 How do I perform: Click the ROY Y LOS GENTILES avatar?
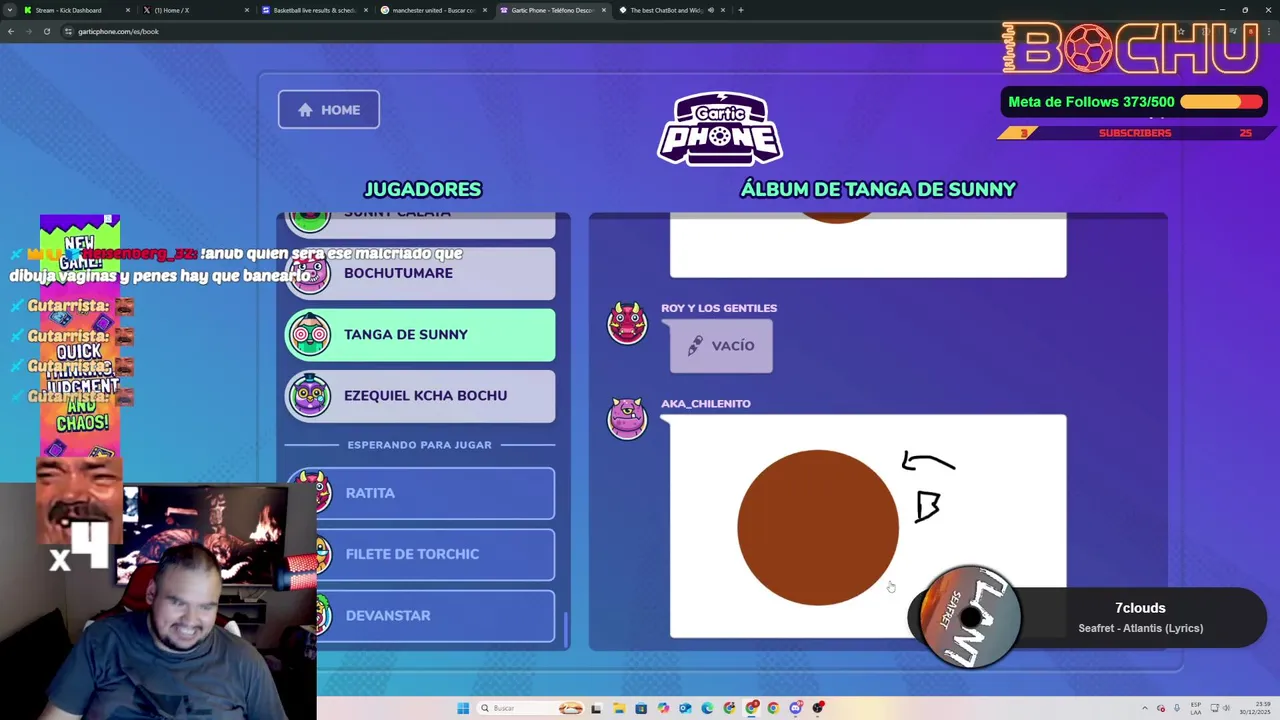click(627, 323)
